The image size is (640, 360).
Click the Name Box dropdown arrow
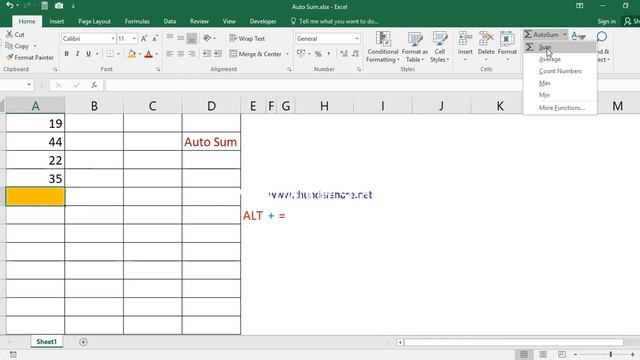(x=29, y=85)
